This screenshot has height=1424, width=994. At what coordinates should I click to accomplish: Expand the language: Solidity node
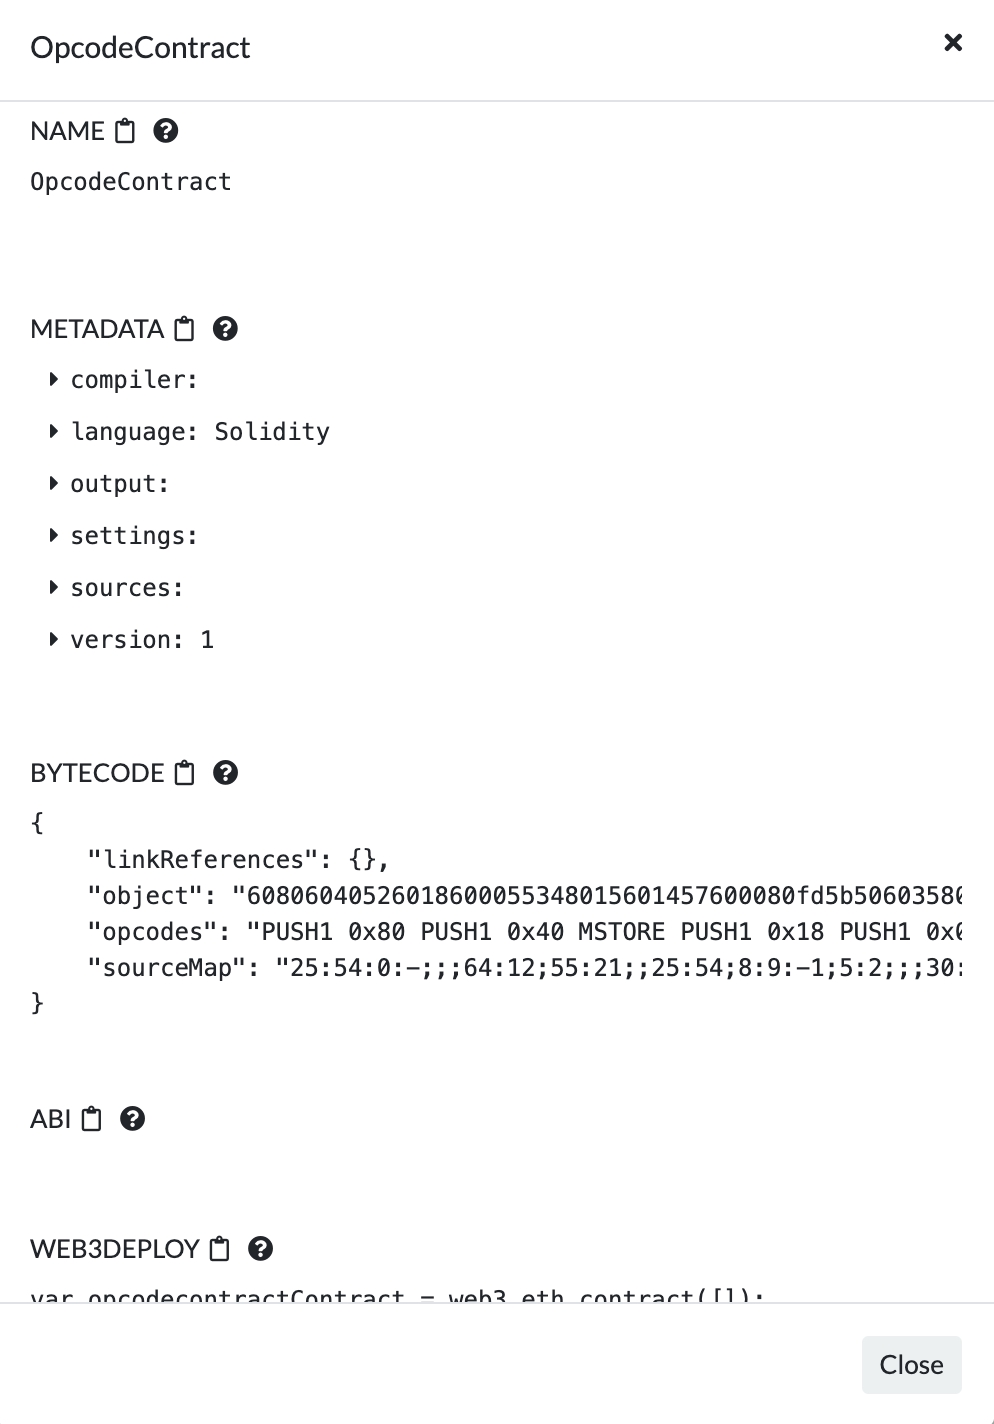pos(54,432)
